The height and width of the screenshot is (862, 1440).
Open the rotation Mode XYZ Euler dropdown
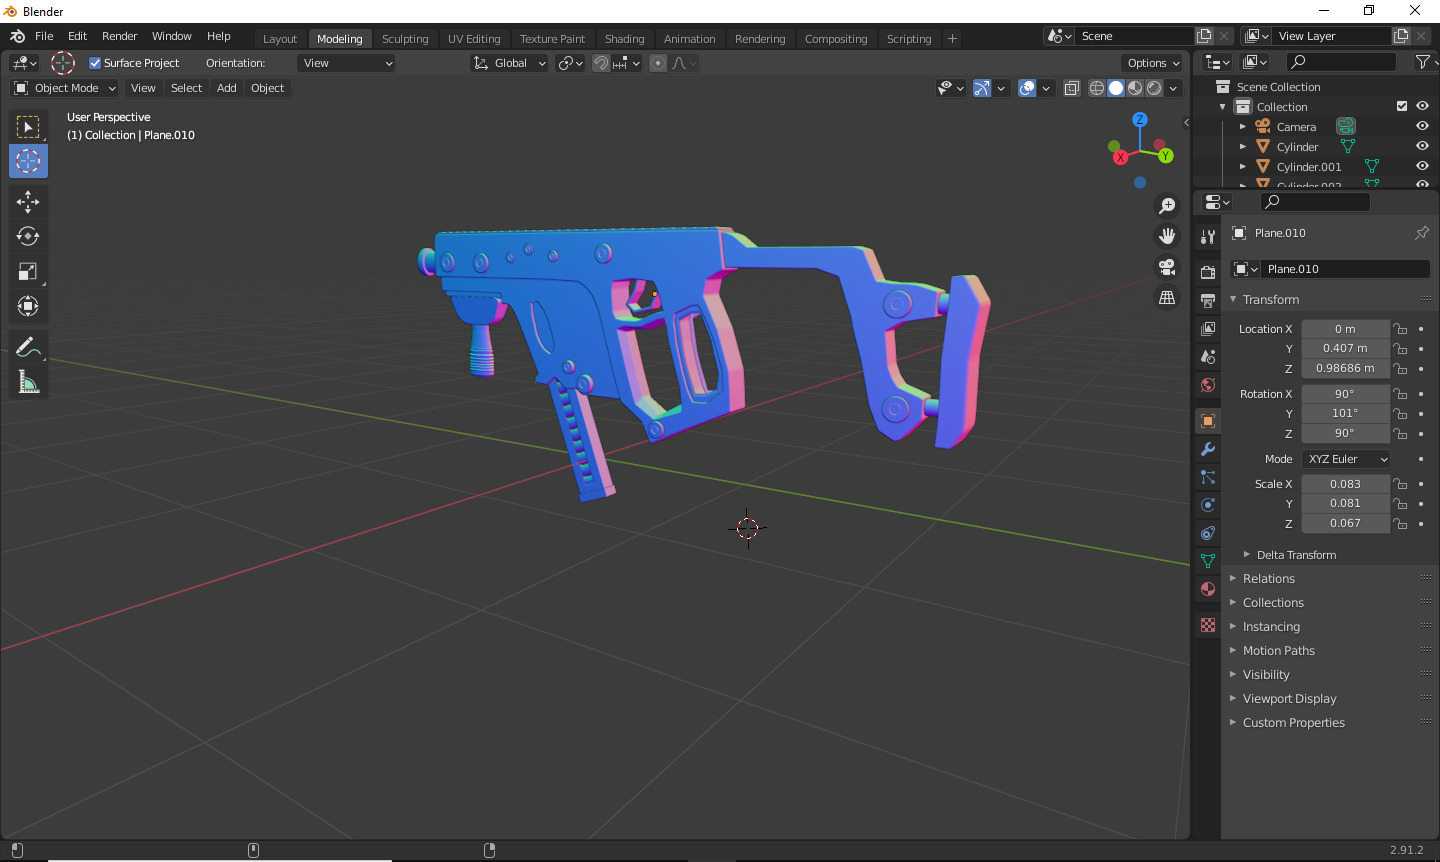1347,459
